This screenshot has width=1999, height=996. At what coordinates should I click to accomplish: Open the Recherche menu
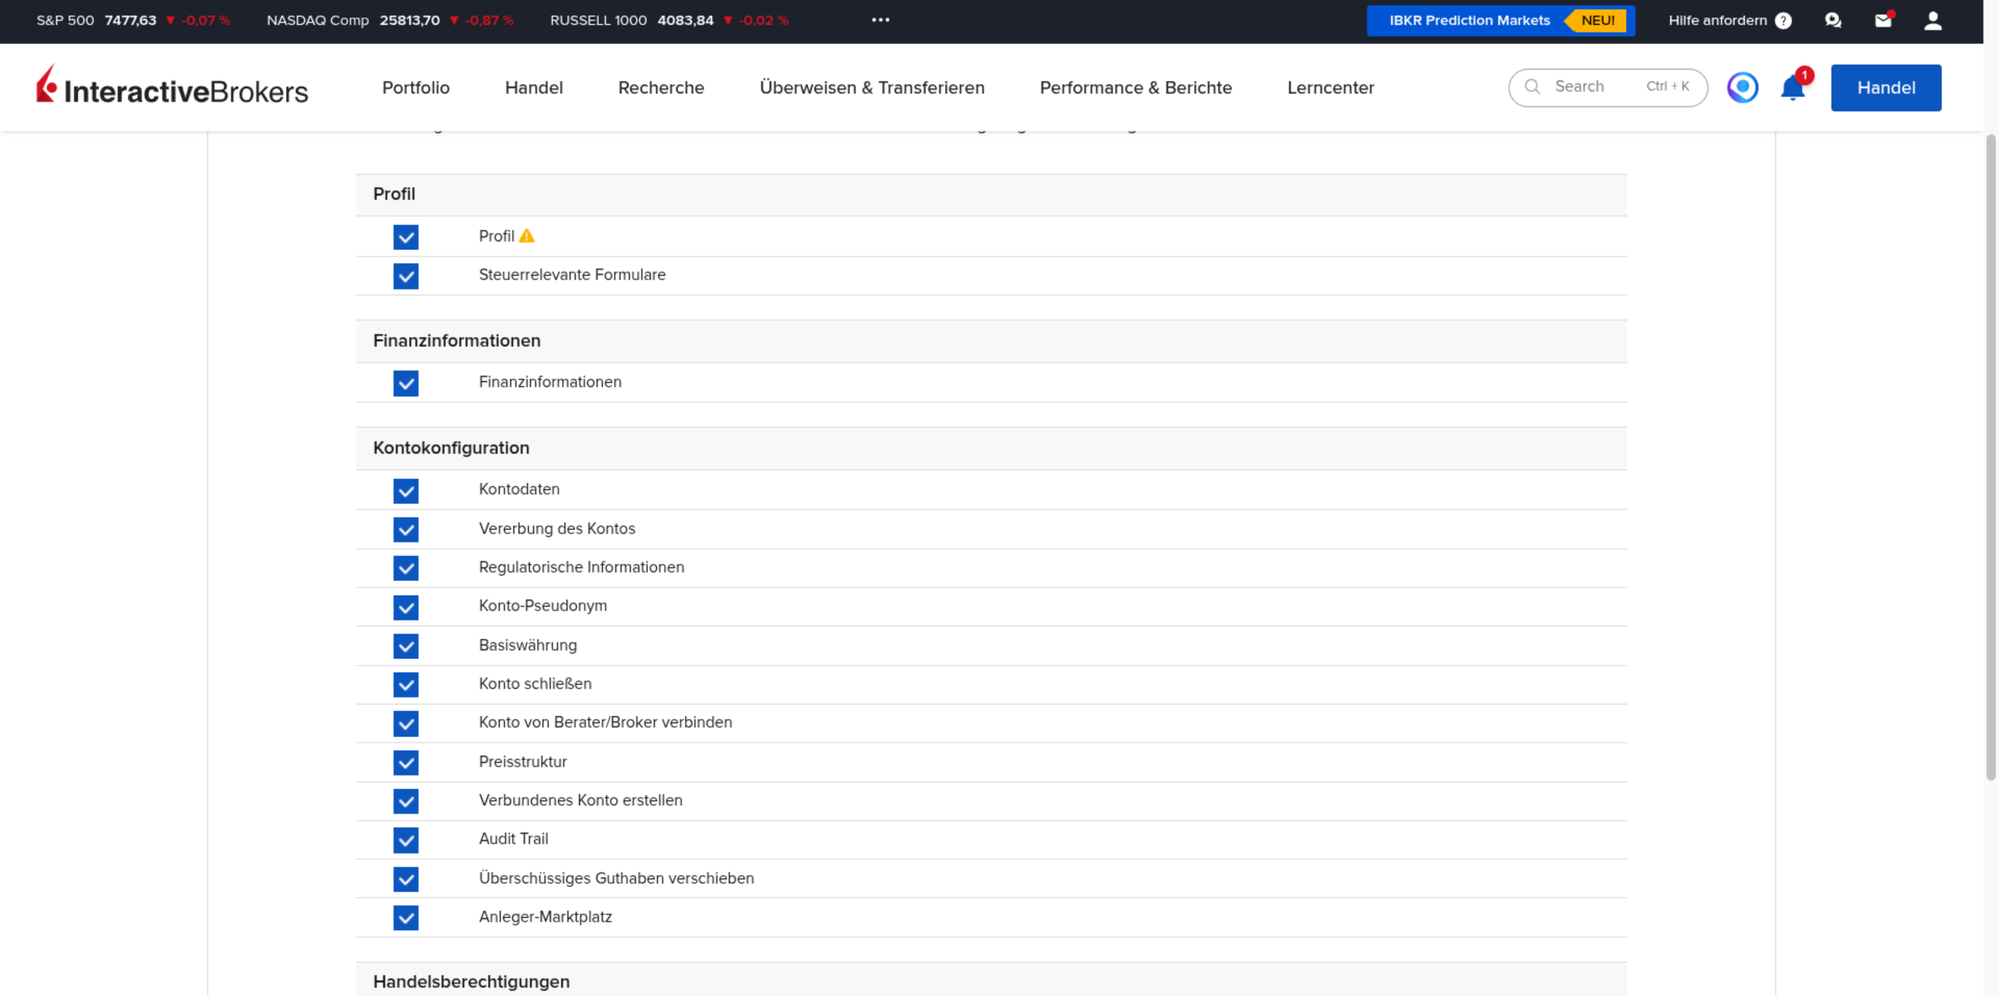coord(661,88)
